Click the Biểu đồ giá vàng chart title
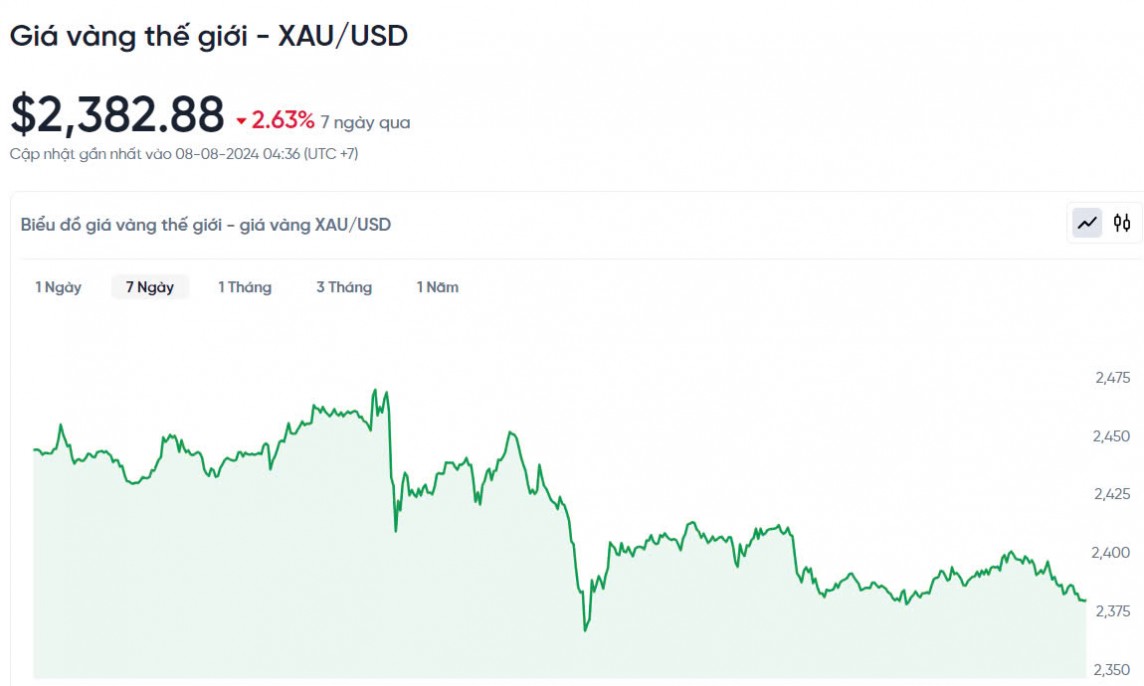The image size is (1144, 686). click(206, 225)
